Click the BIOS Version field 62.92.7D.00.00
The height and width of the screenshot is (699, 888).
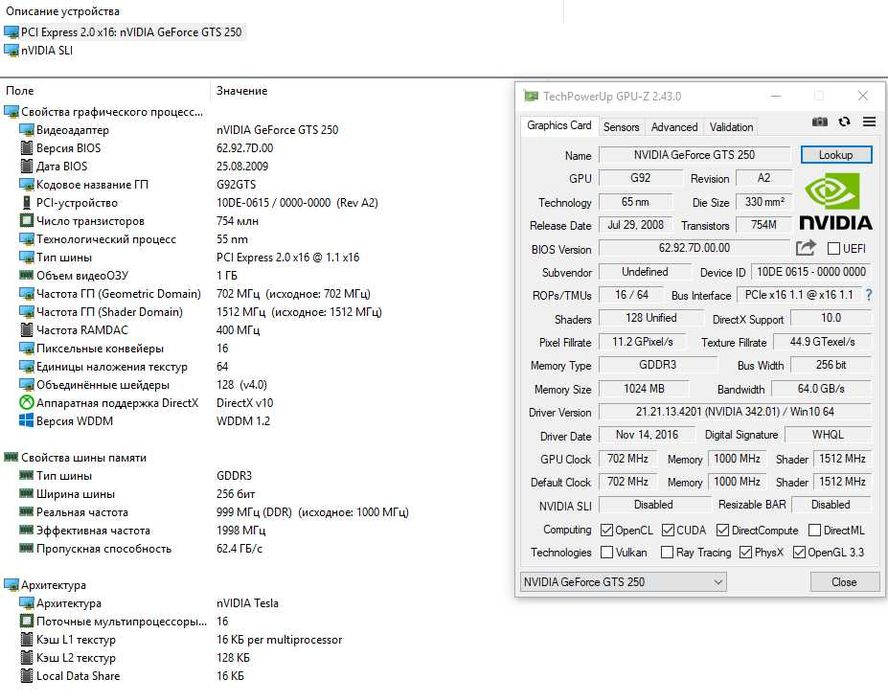pos(694,248)
